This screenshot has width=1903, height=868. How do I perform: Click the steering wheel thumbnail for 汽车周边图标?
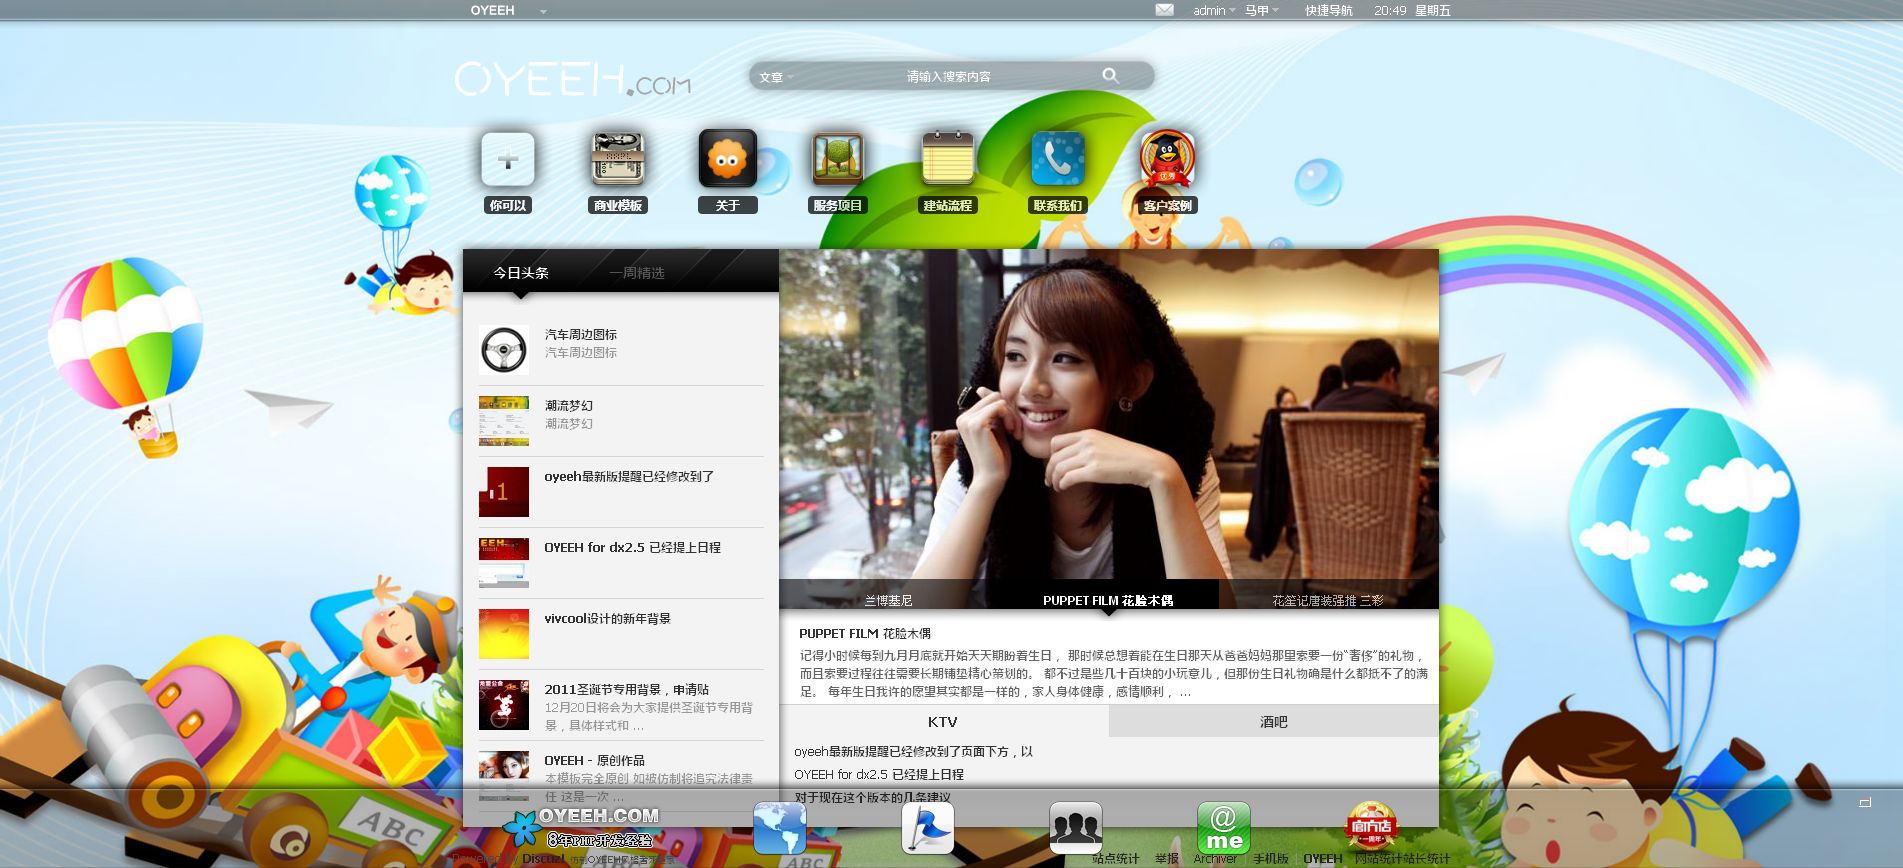(504, 350)
